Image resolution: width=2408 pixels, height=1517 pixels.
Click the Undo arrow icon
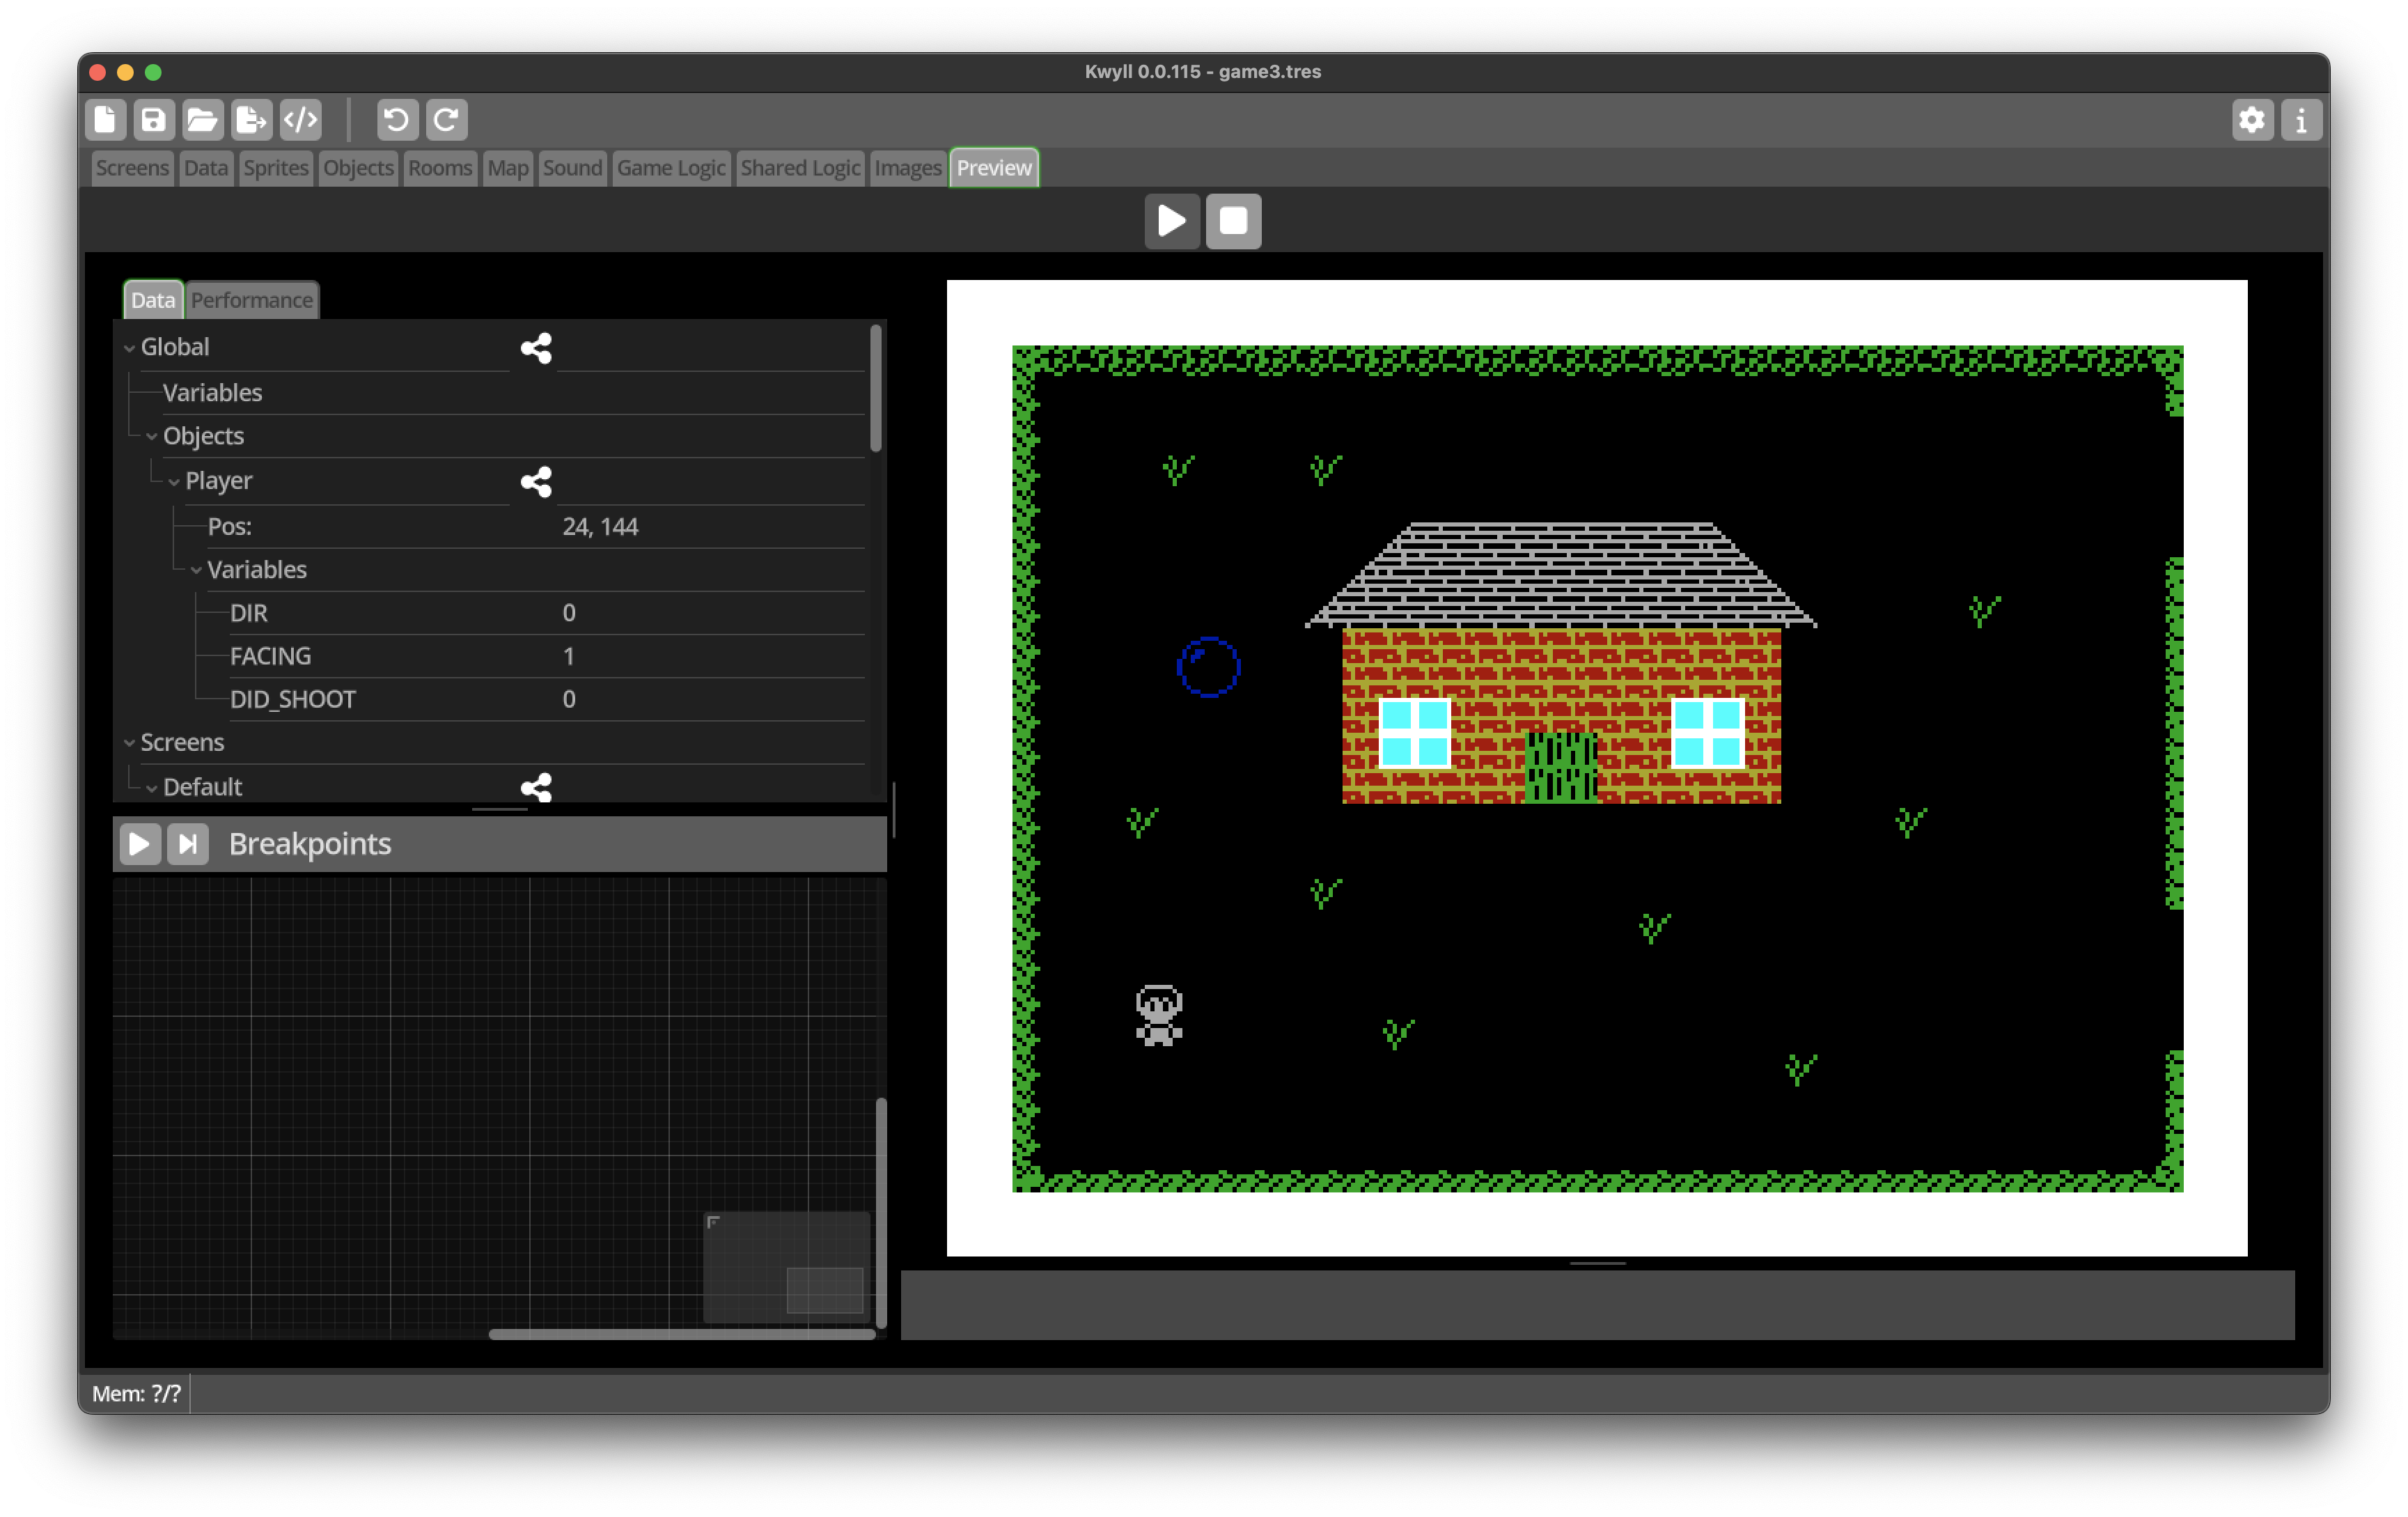(396, 120)
